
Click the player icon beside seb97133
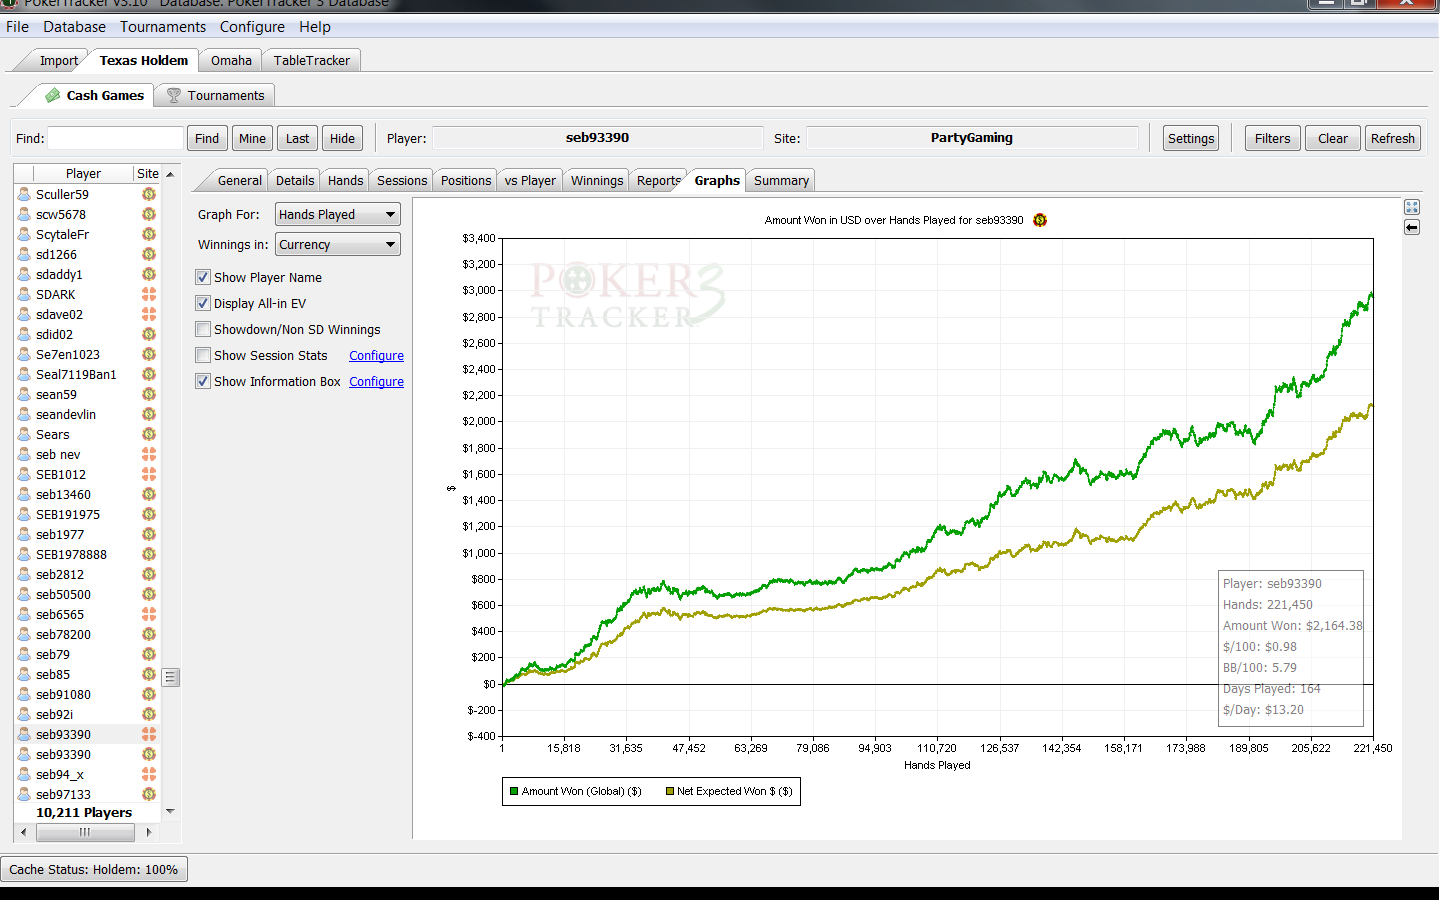(25, 794)
